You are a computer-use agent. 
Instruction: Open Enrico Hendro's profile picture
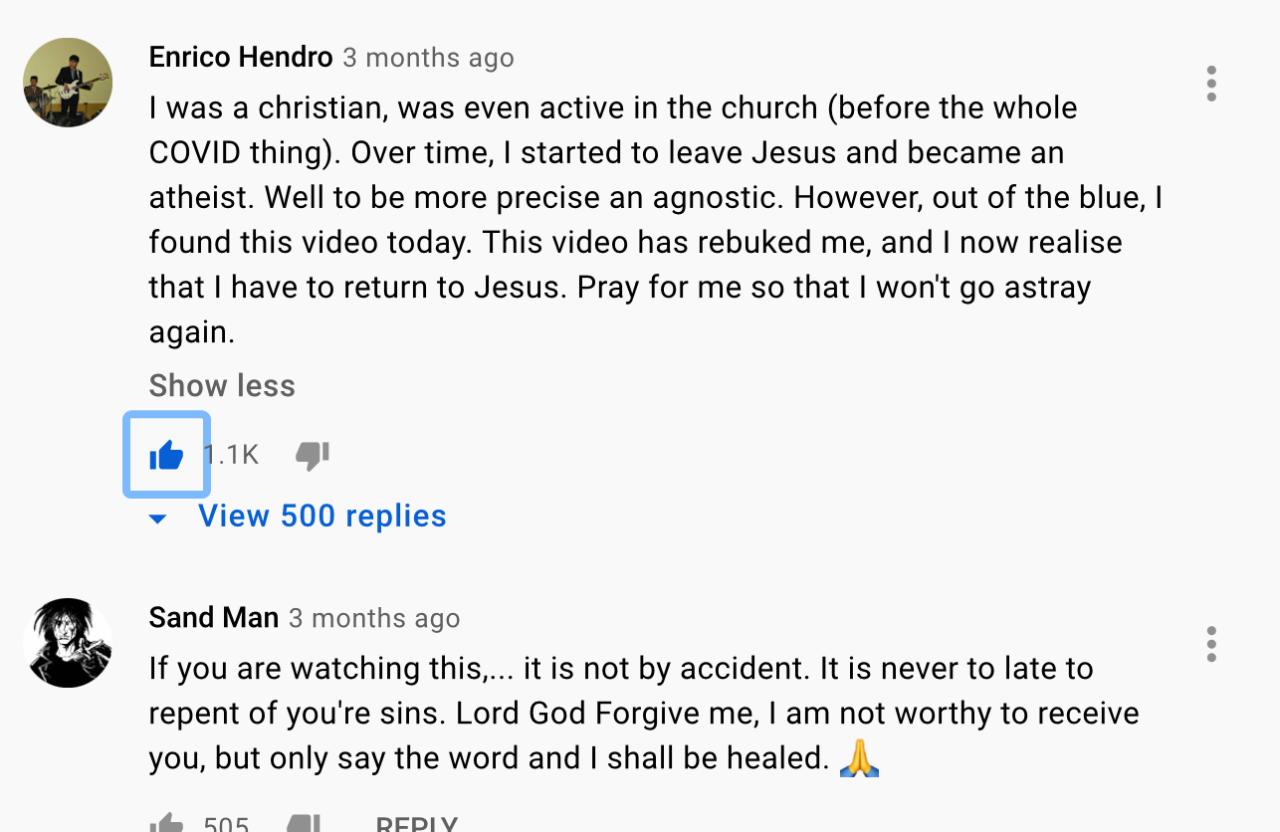[68, 83]
